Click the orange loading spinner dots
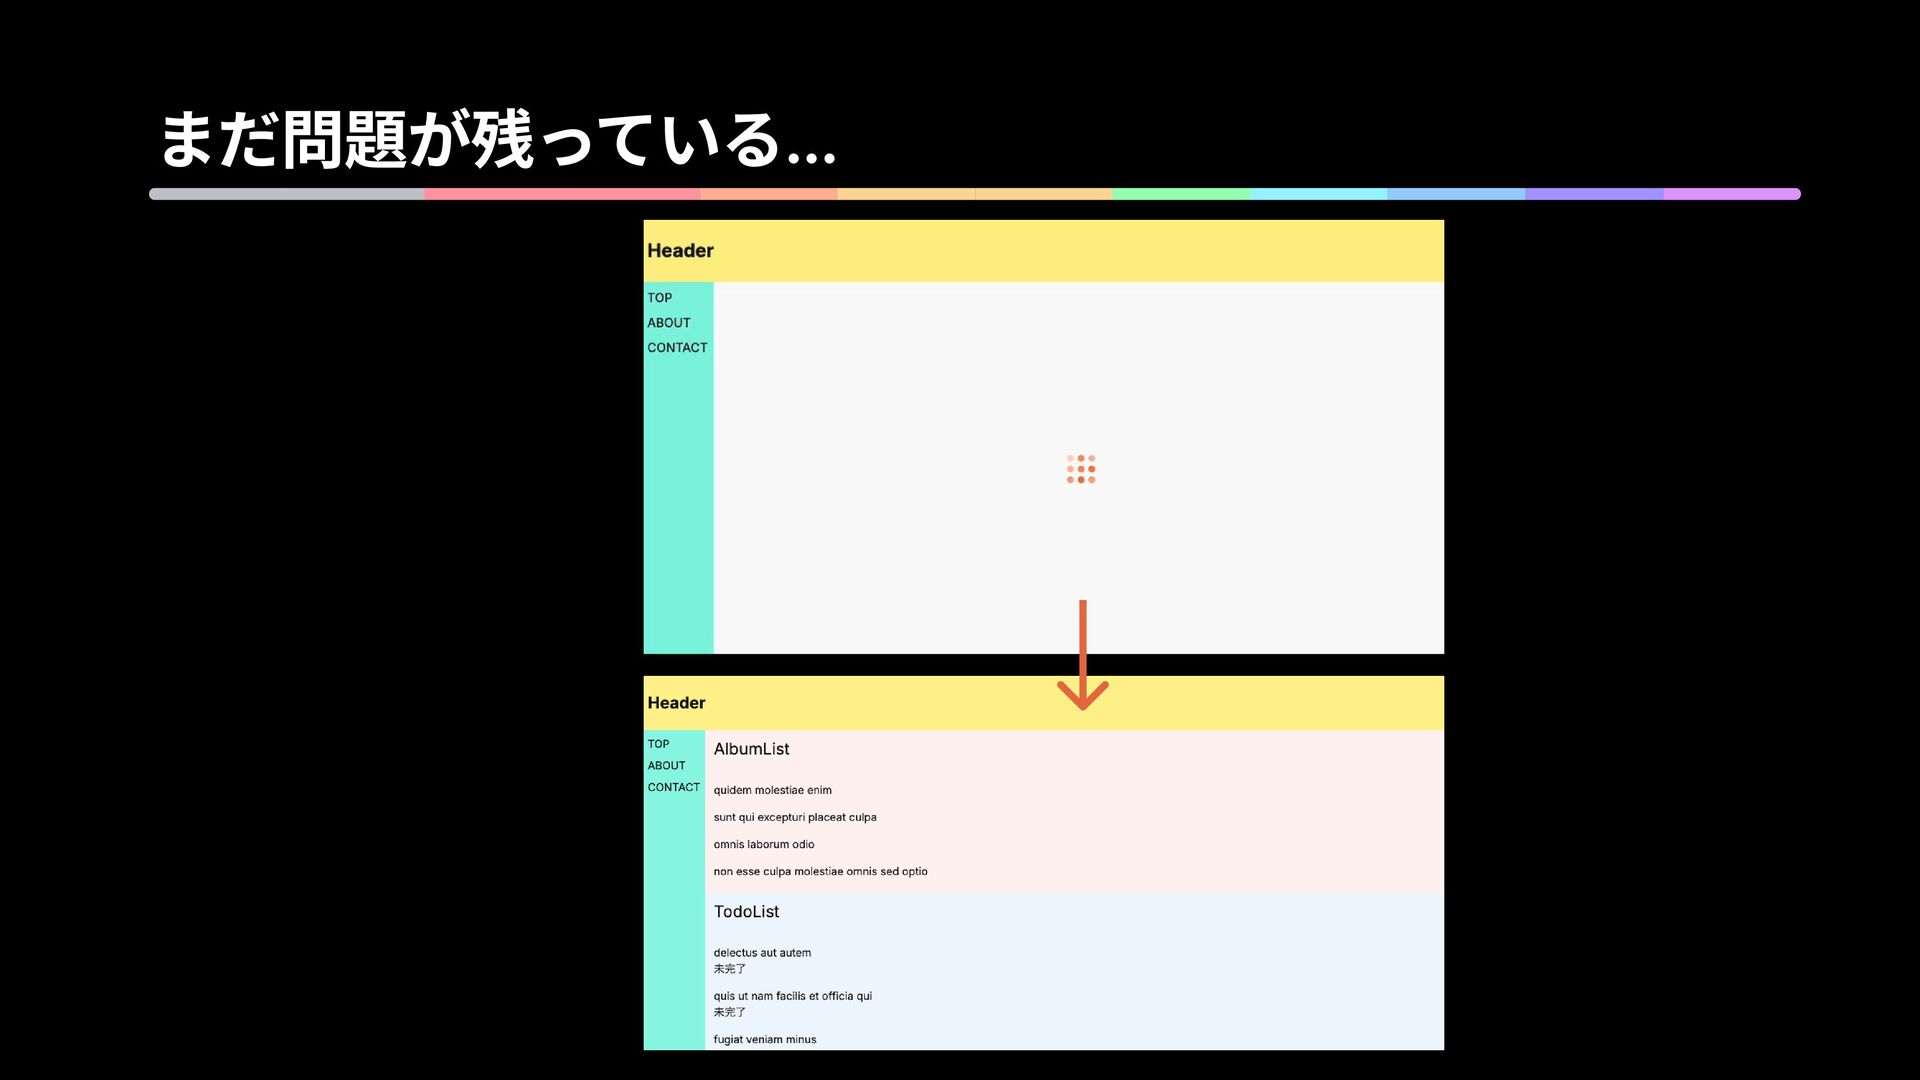 (1081, 469)
